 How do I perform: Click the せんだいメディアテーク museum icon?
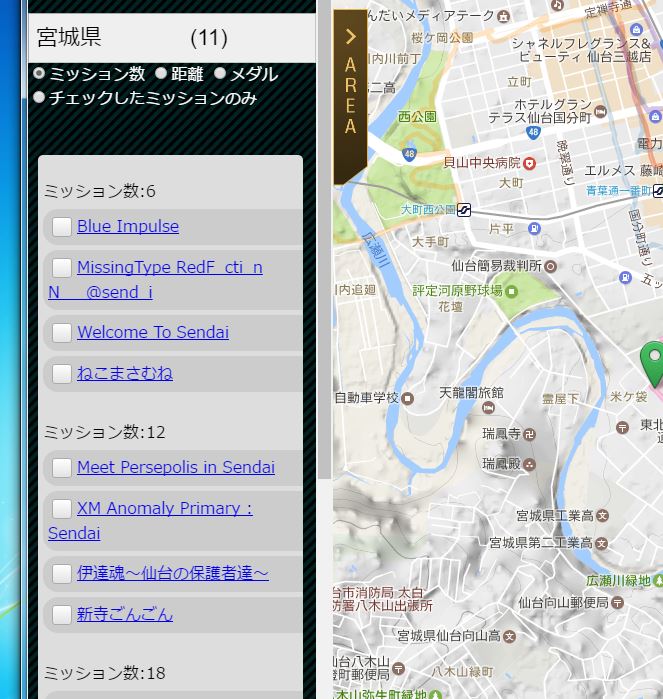pyautogui.click(x=504, y=16)
